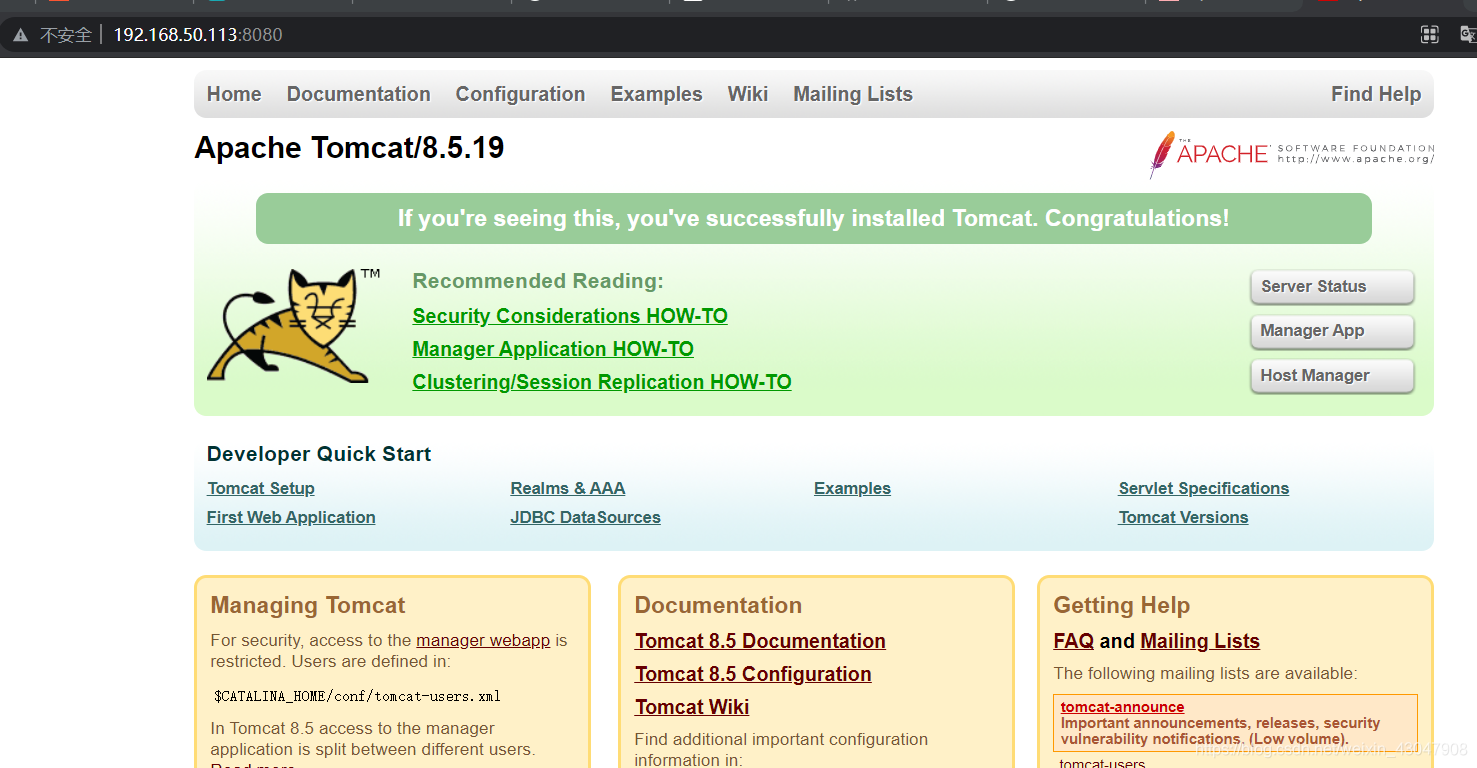
Task: Open Examples in the top nav bar
Action: [x=656, y=94]
